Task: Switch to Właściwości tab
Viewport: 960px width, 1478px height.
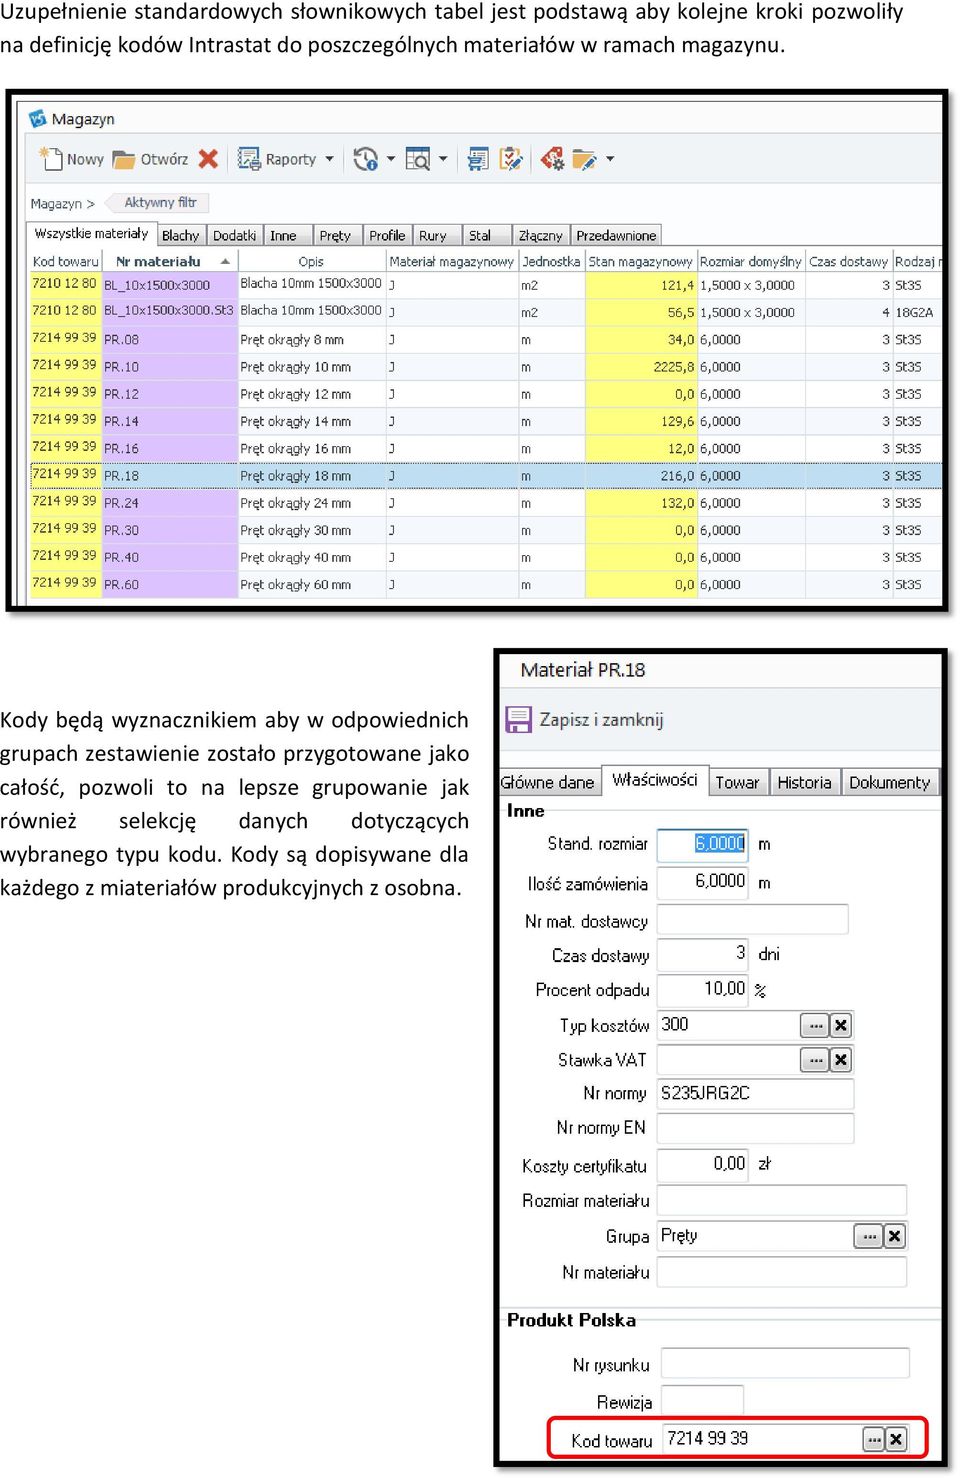Action: (x=655, y=780)
